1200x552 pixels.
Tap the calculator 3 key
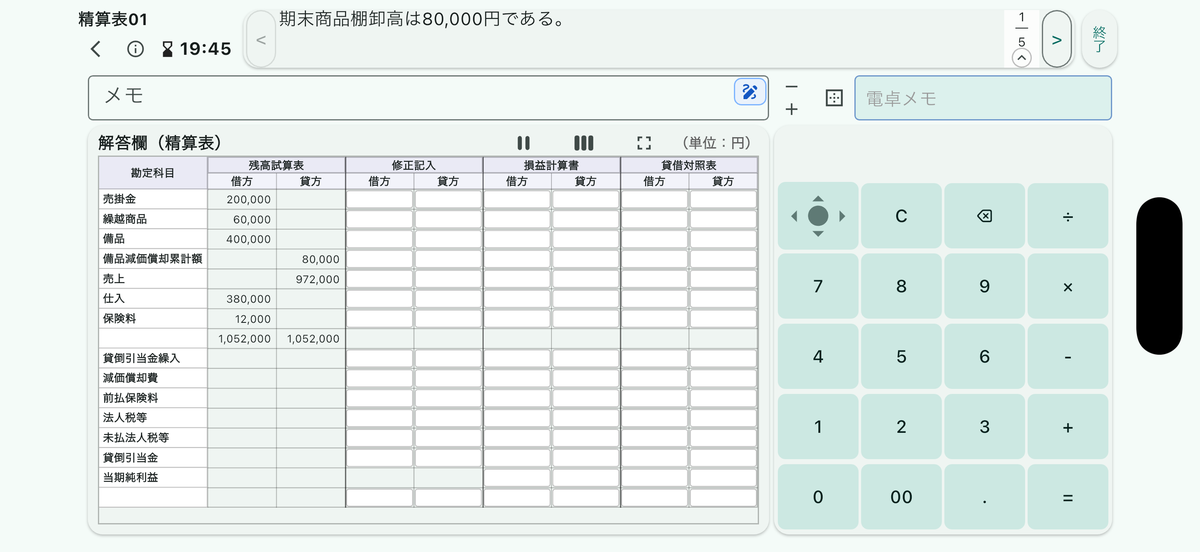click(984, 427)
